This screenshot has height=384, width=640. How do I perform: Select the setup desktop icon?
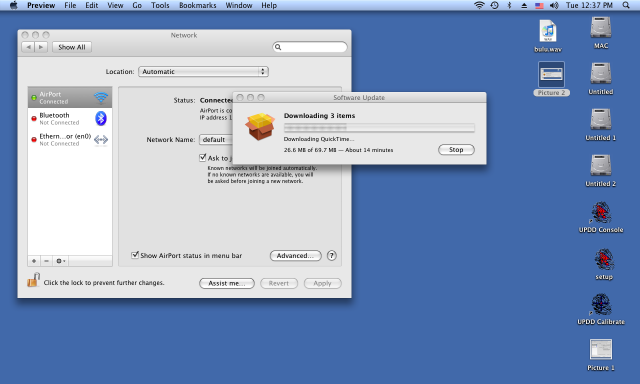tap(604, 264)
